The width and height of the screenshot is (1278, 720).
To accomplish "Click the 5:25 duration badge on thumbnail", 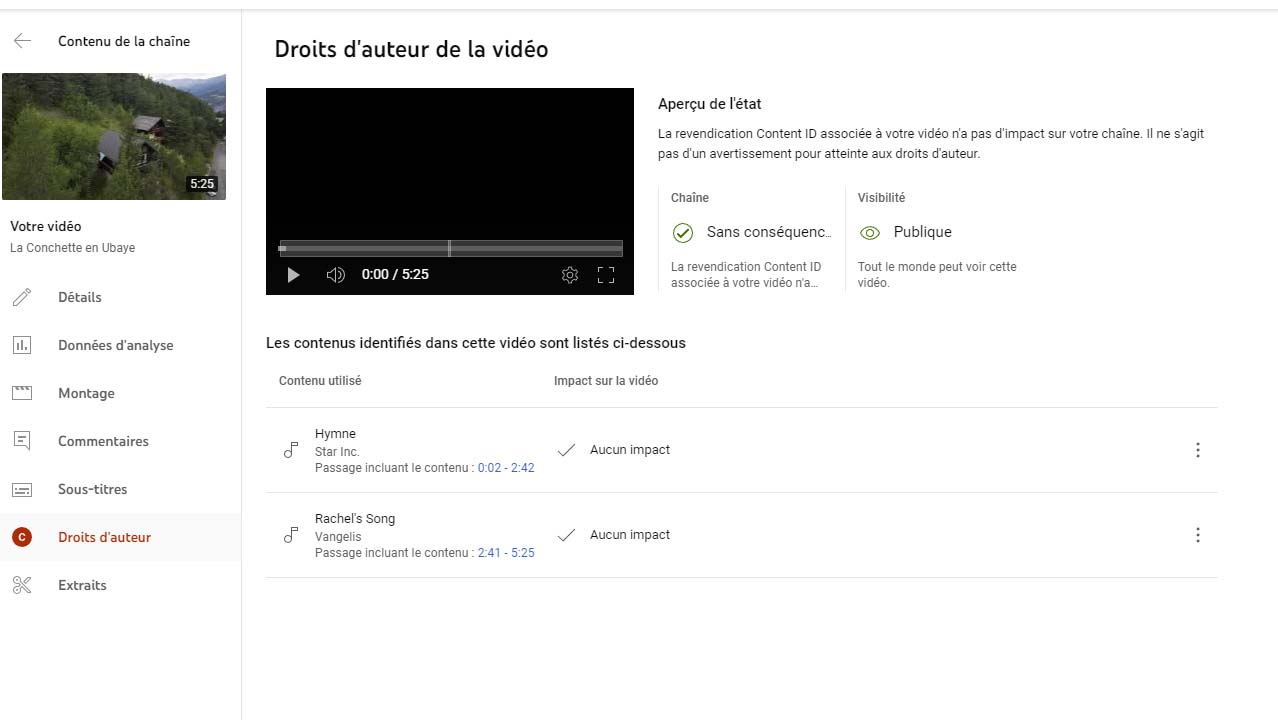I will (202, 184).
